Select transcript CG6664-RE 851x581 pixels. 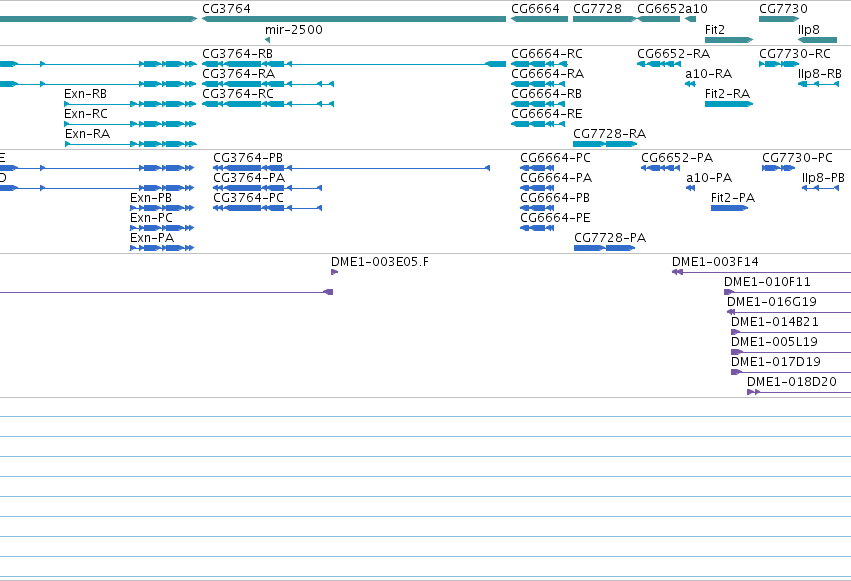click(x=538, y=124)
